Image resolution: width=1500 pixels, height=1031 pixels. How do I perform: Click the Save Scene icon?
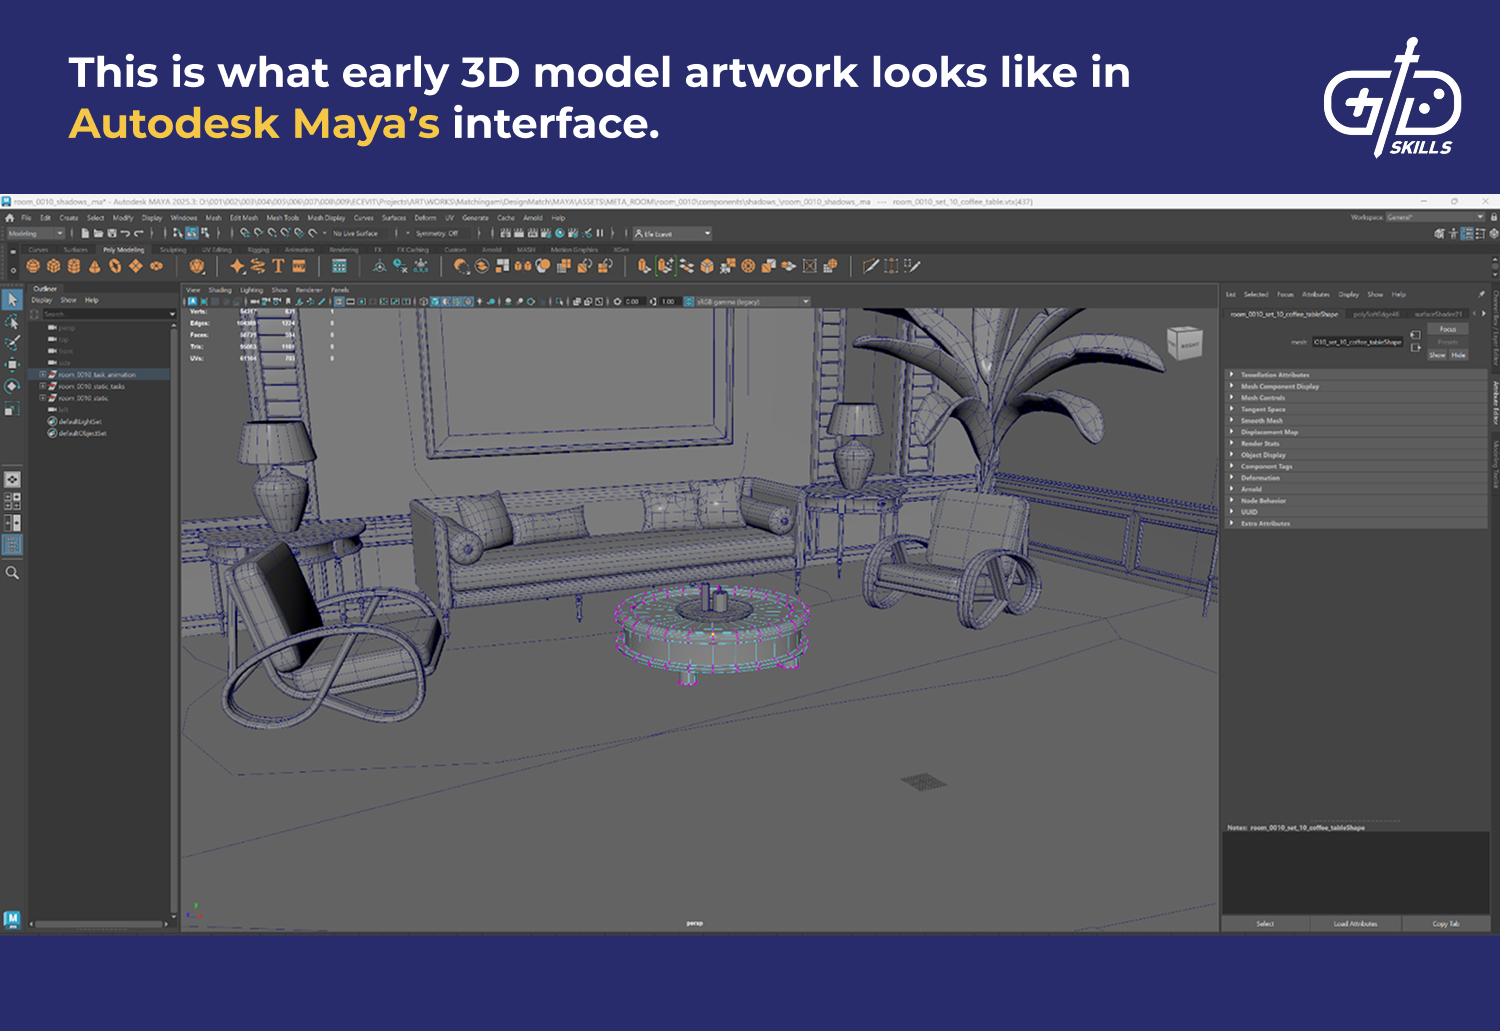coord(112,233)
